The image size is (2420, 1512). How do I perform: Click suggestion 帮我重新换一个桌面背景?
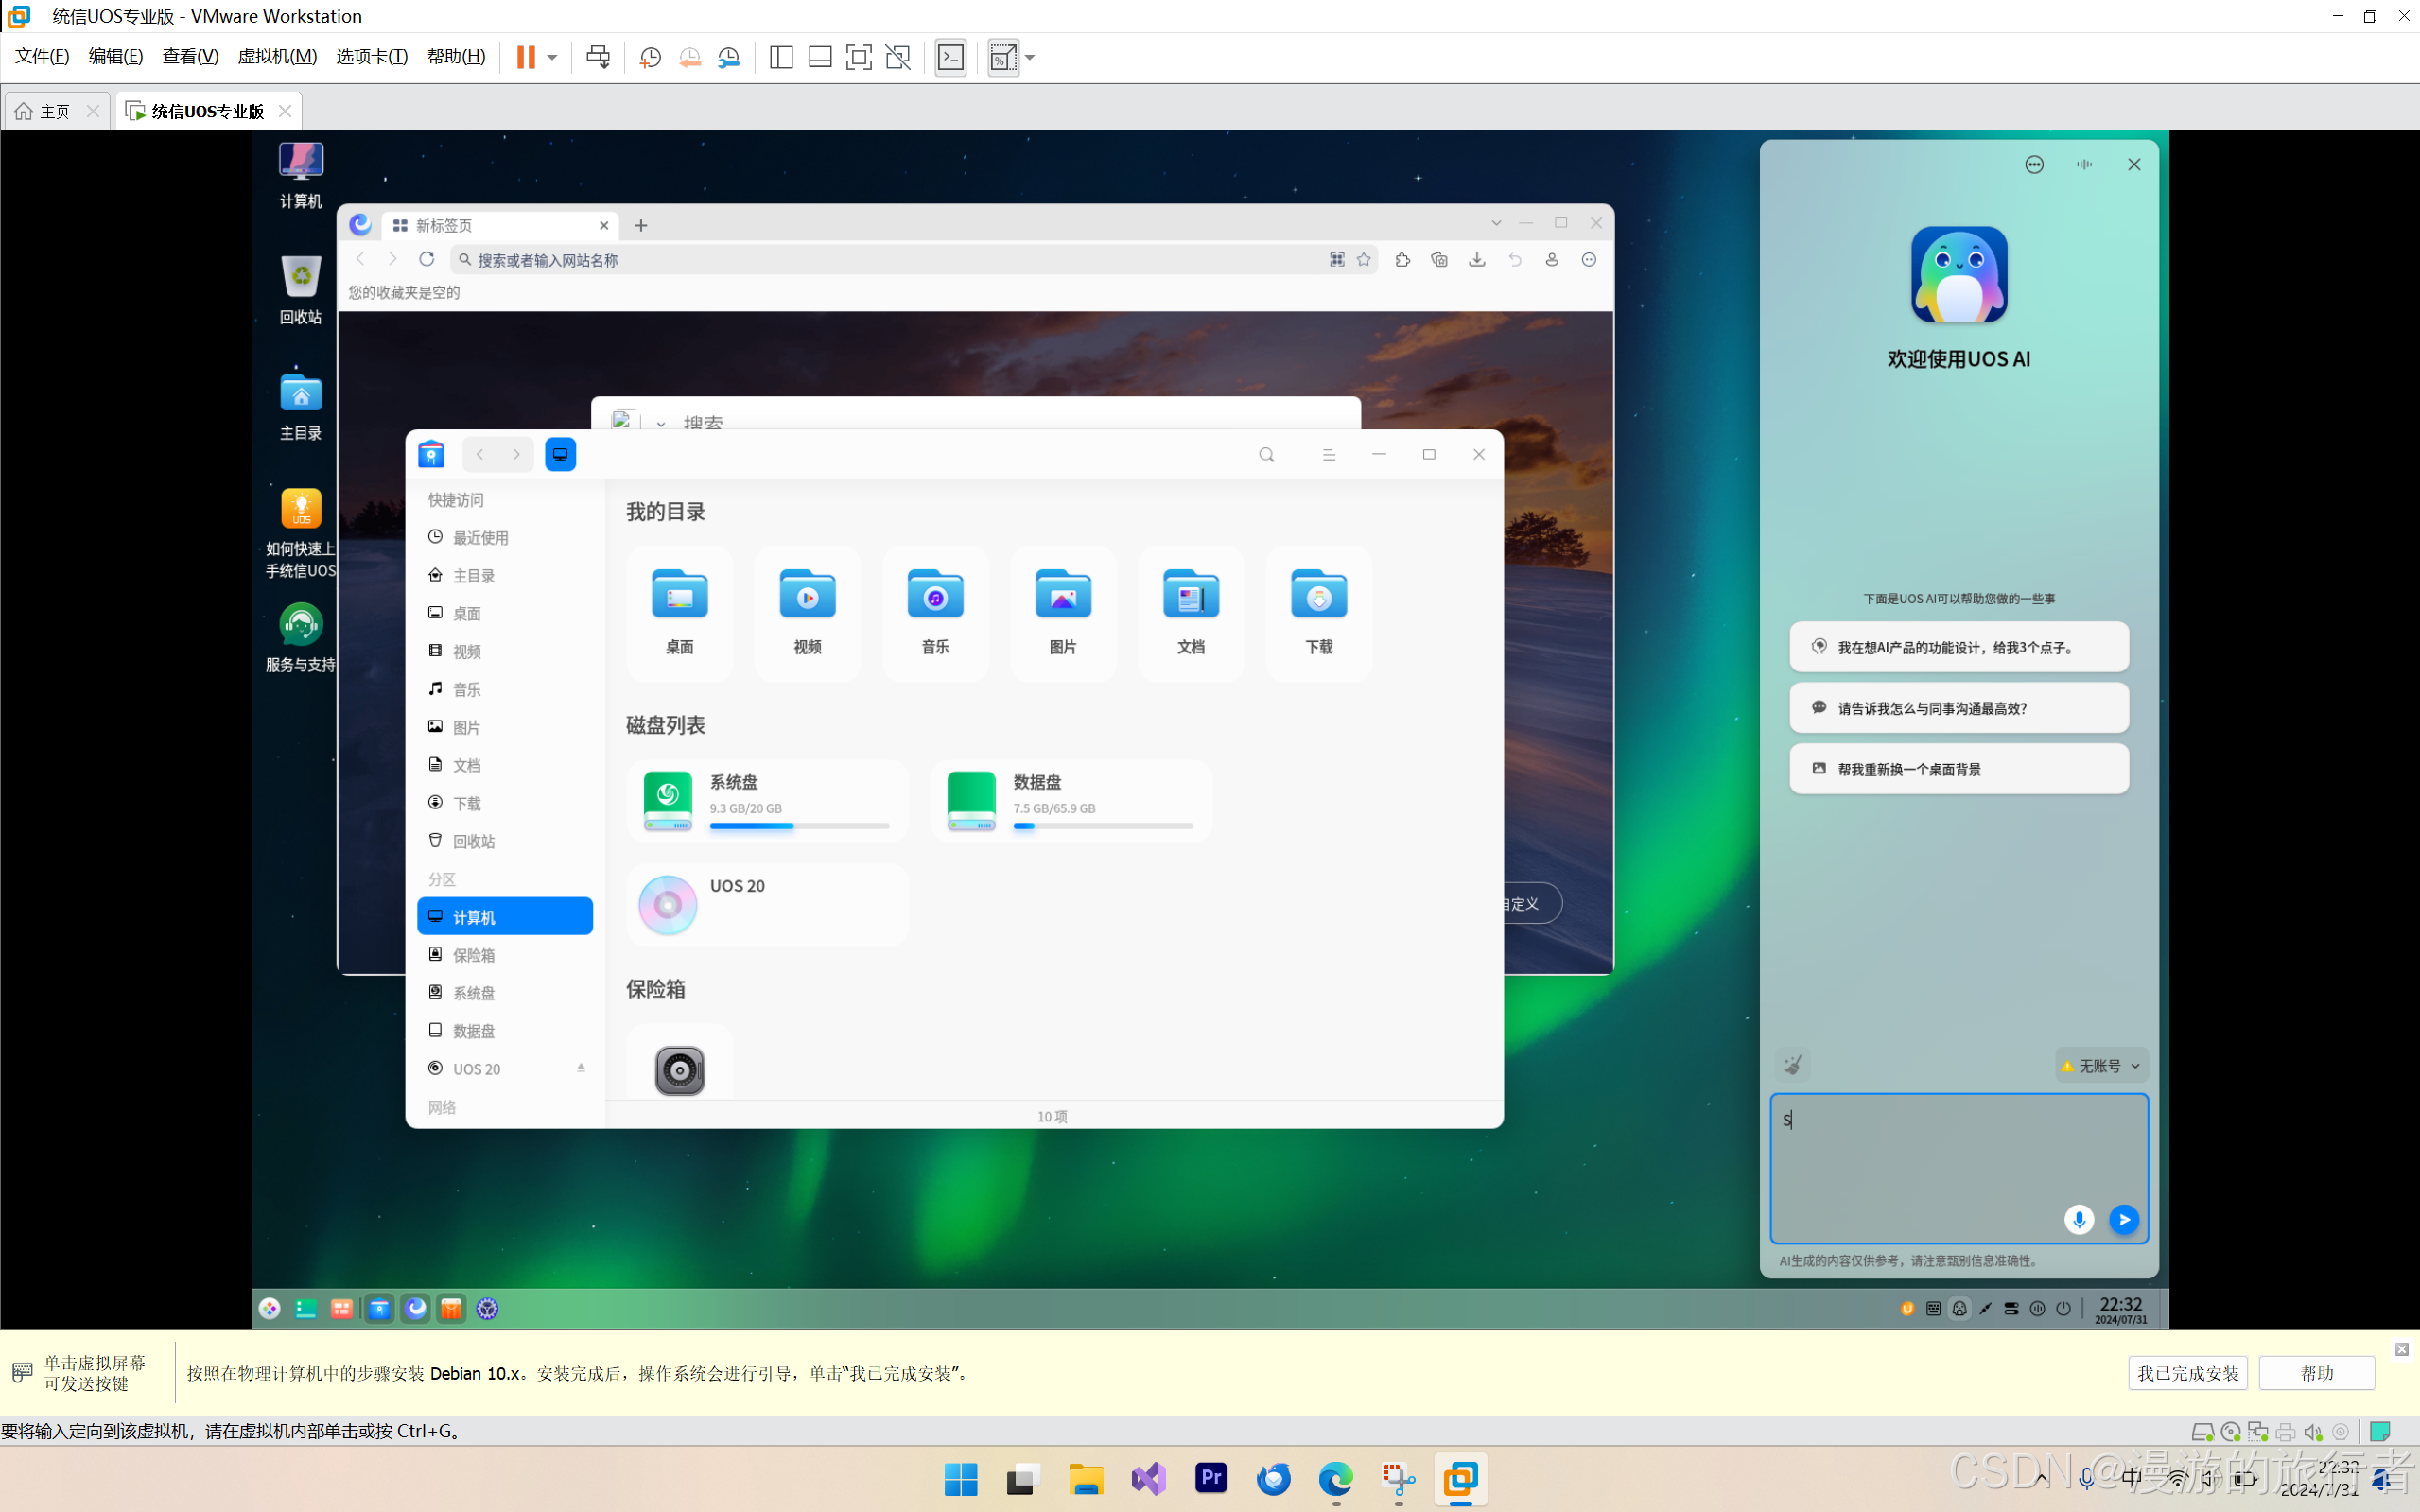tap(1958, 769)
